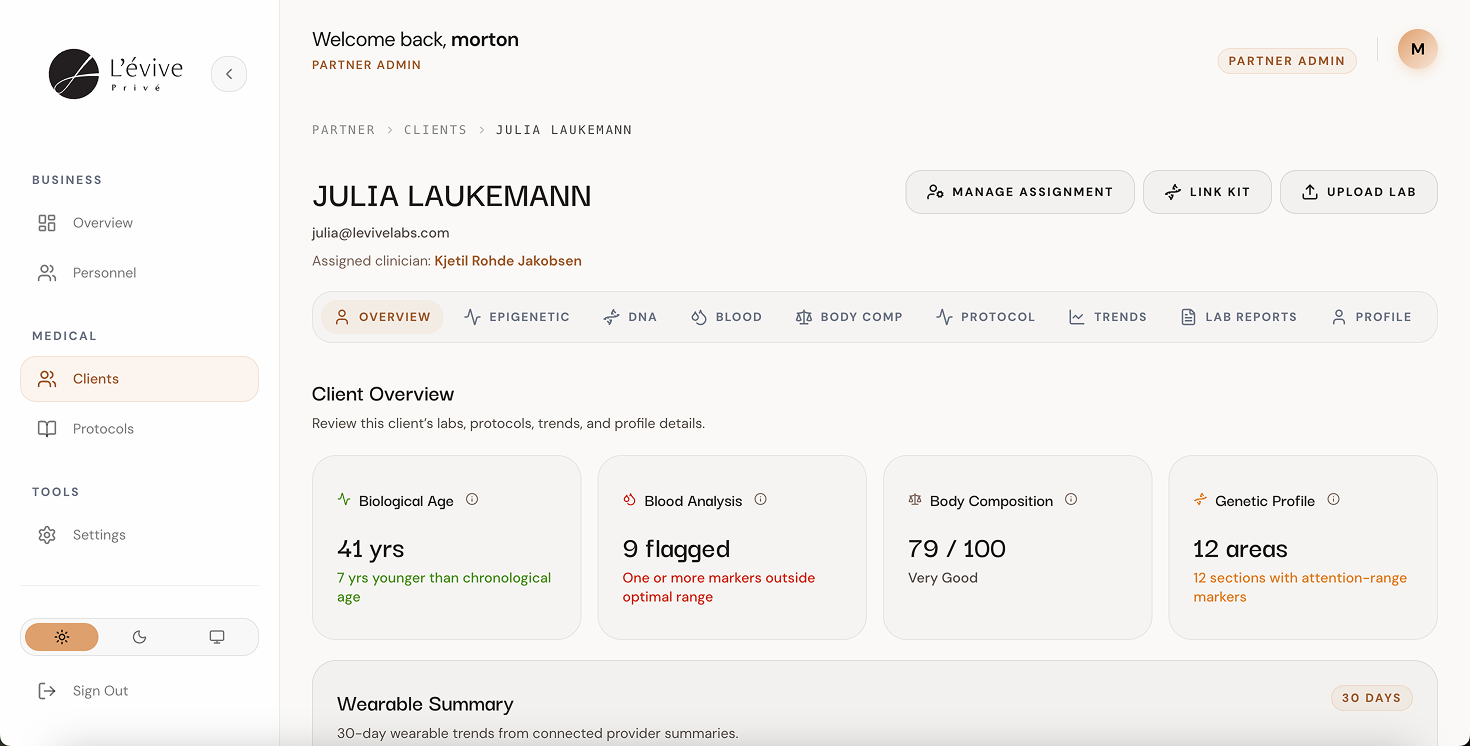The image size is (1470, 746).
Task: Click the Blood Analysis droplet icon
Action: tap(629, 499)
